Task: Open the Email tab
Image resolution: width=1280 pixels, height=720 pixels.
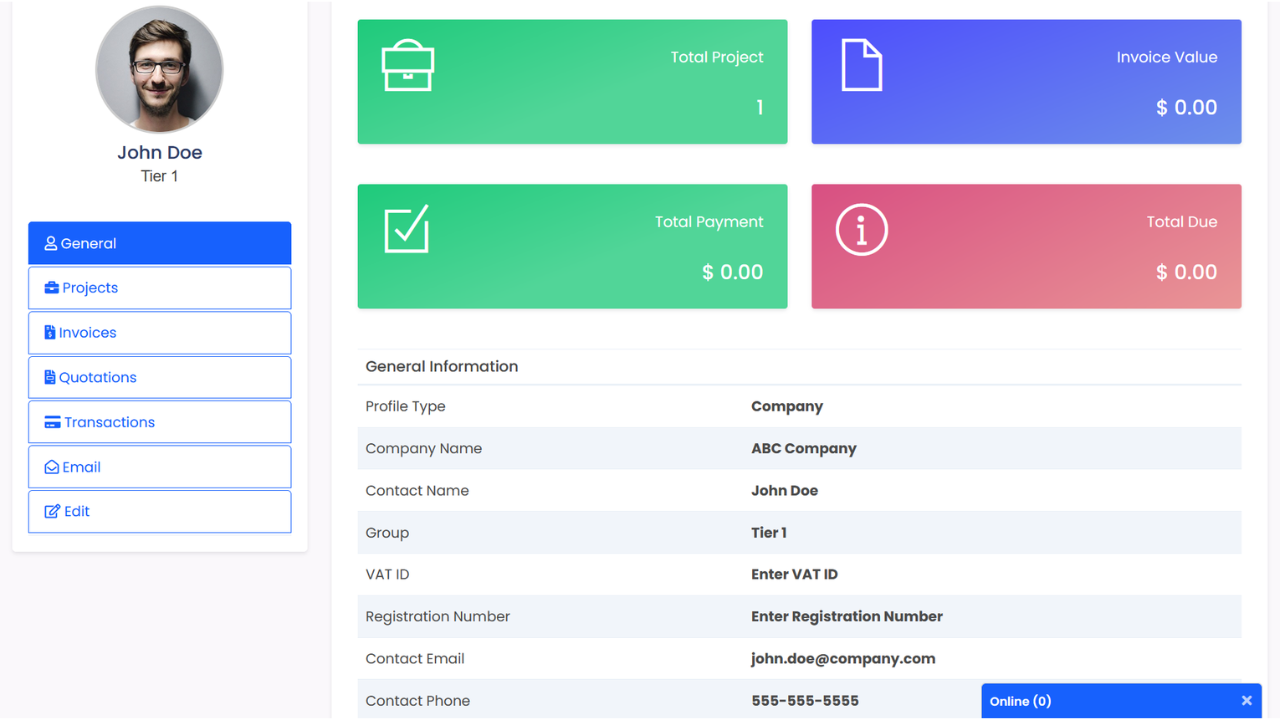Action: [160, 467]
